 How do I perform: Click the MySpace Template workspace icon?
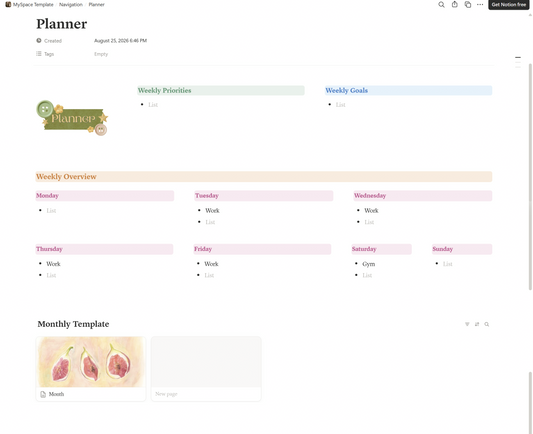(8, 4)
